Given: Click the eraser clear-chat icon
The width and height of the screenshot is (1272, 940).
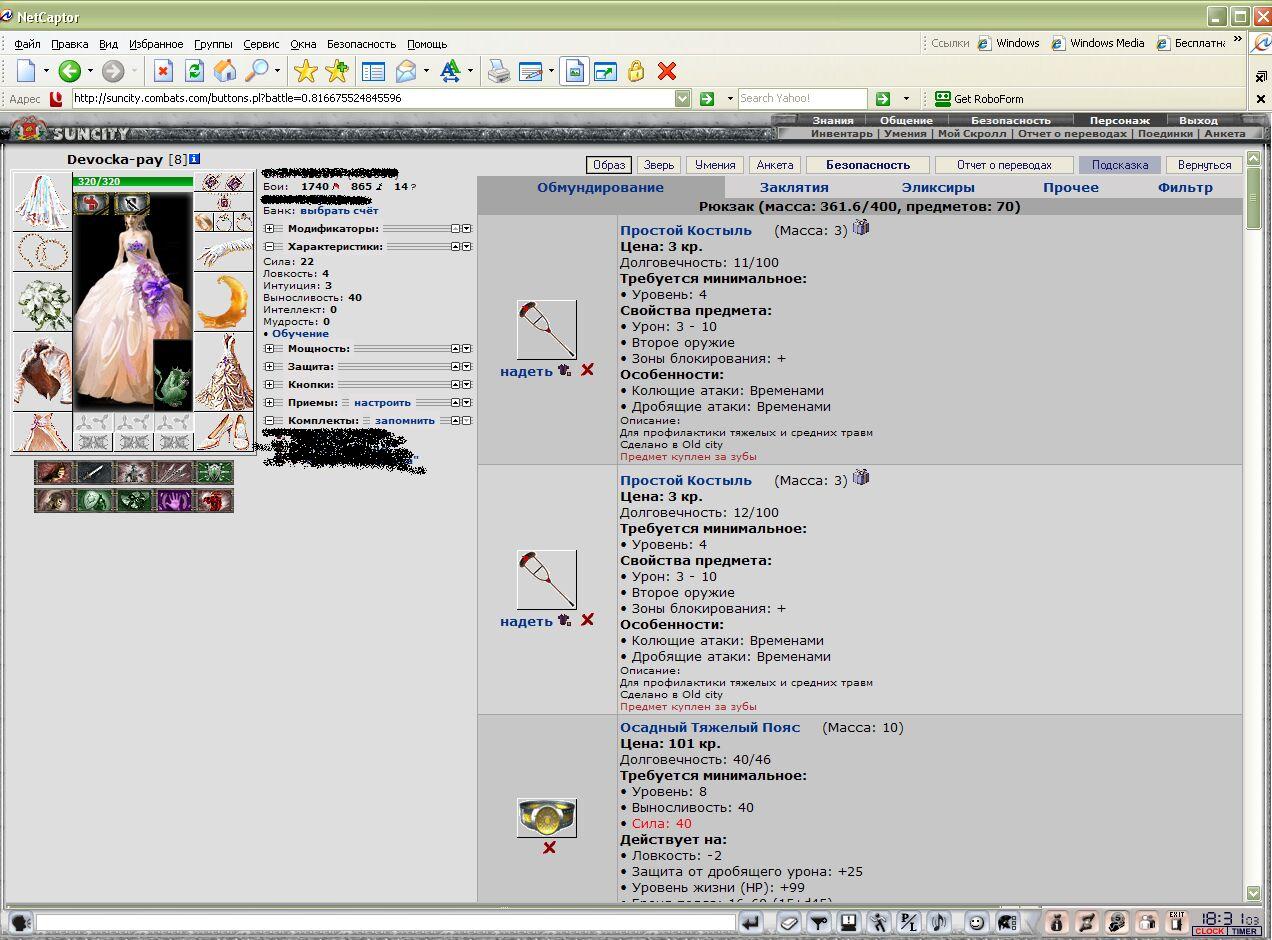Looking at the screenshot, I should [x=789, y=922].
